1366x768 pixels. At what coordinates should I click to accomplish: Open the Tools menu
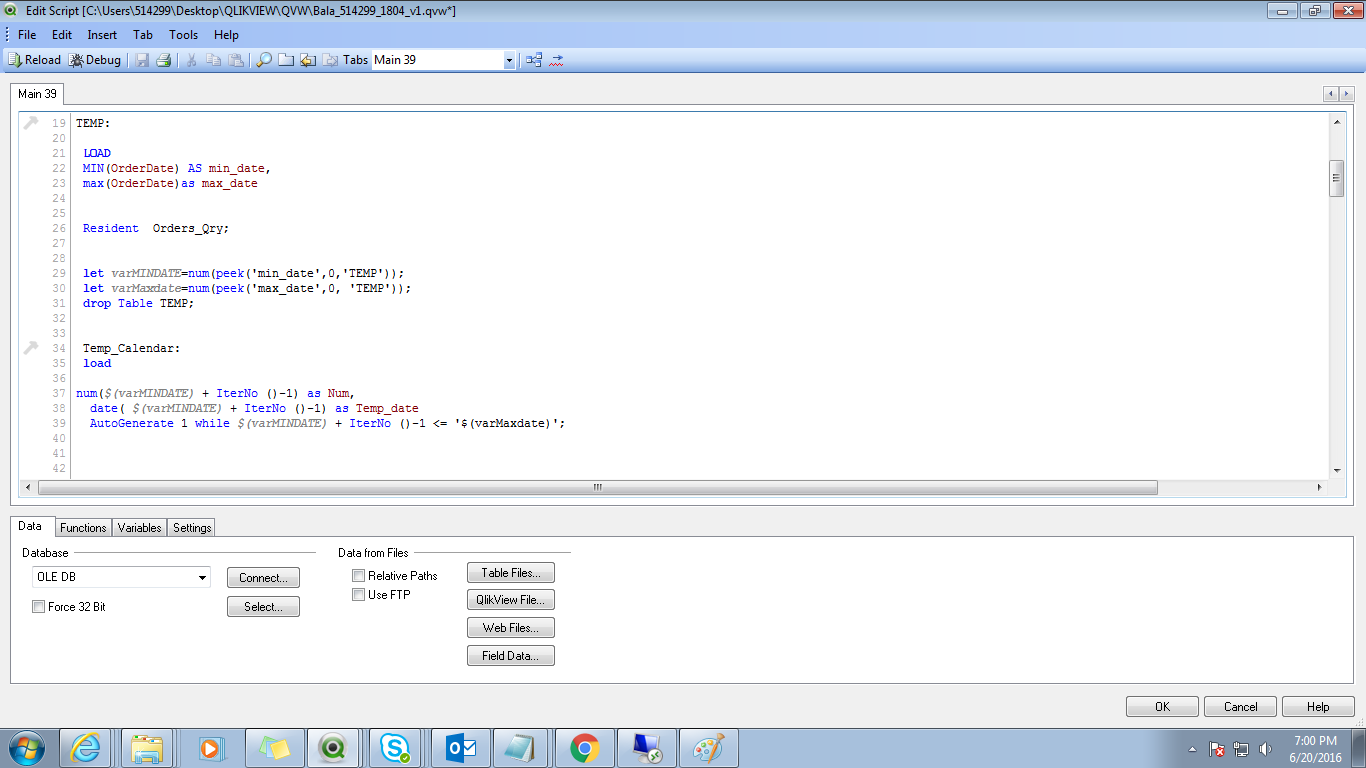[183, 35]
